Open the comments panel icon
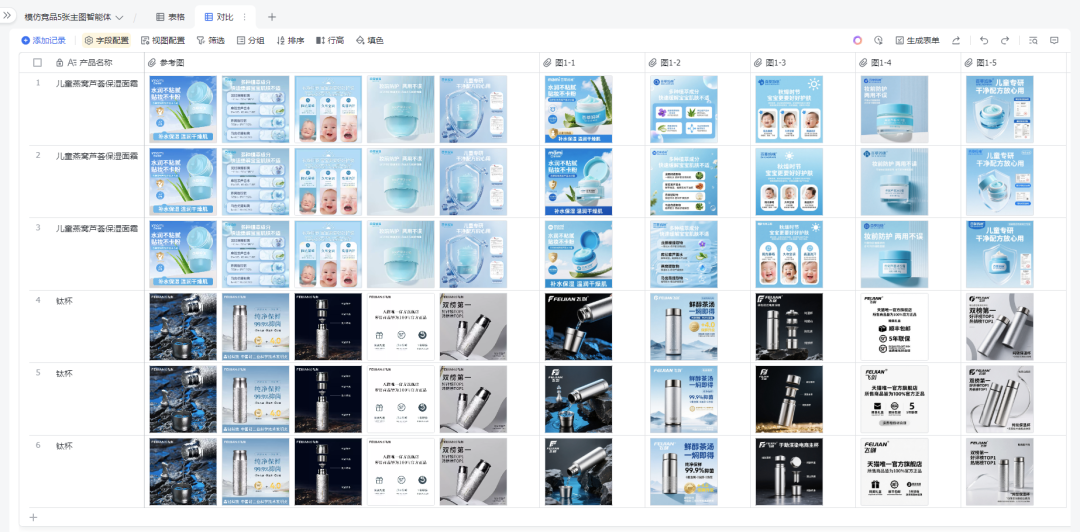This screenshot has height=532, width=1080. click(1054, 41)
